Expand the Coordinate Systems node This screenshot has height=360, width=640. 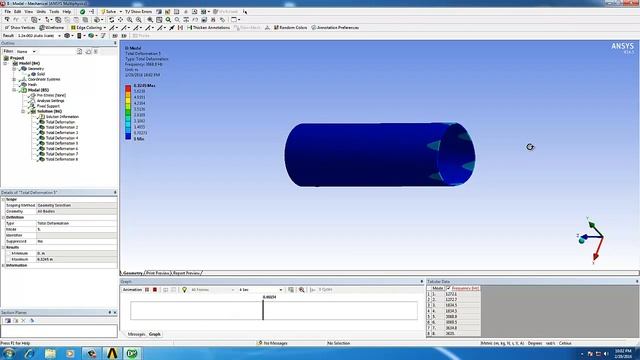(14, 80)
